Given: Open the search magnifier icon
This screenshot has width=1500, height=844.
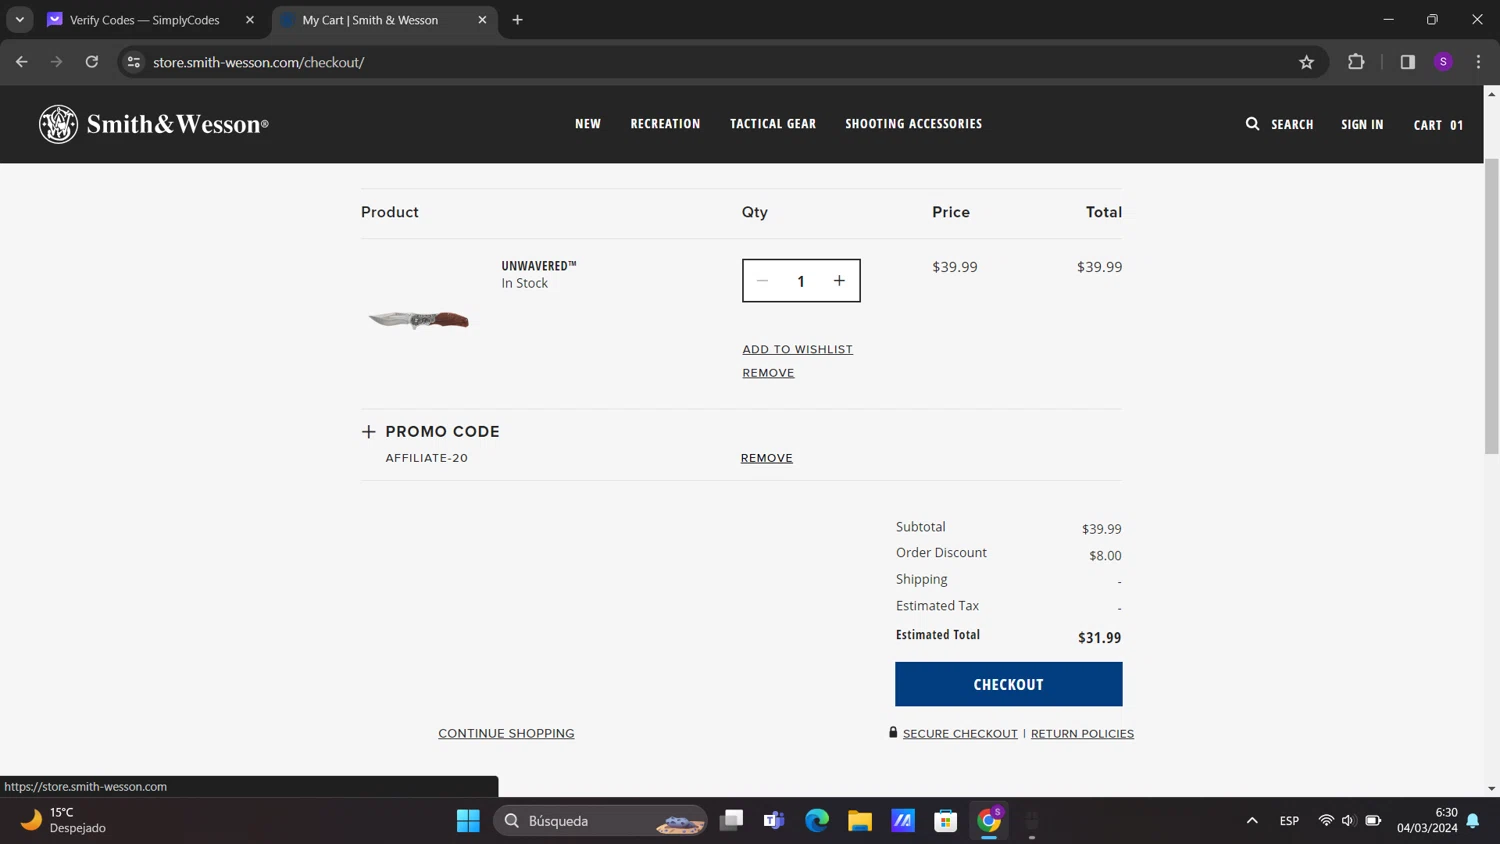Looking at the screenshot, I should pyautogui.click(x=1252, y=124).
